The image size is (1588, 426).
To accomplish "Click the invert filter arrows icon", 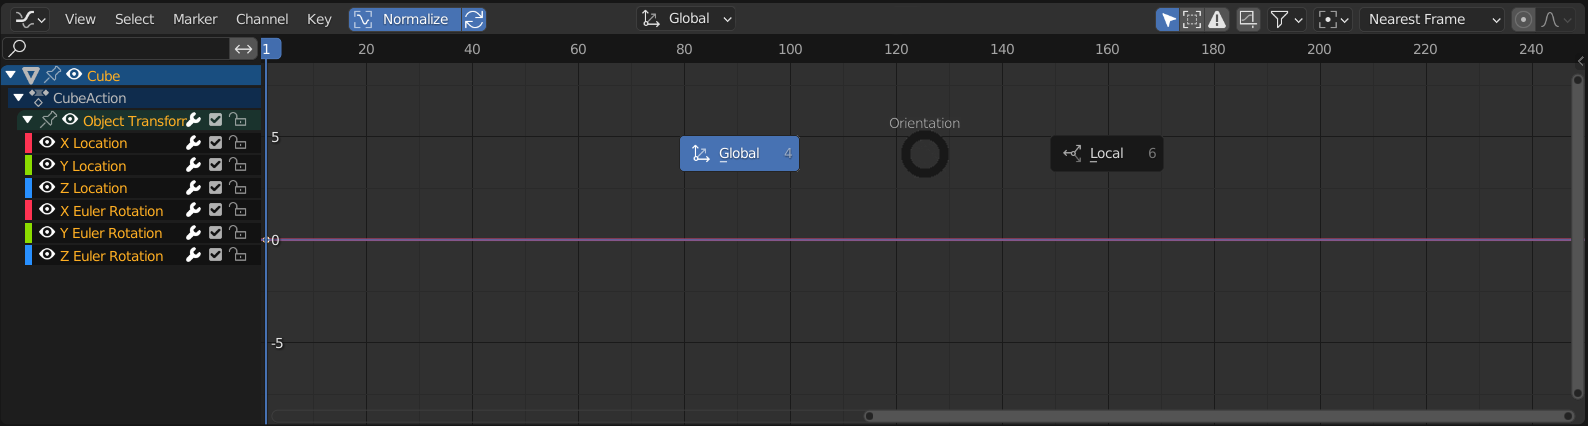I will 244,48.
